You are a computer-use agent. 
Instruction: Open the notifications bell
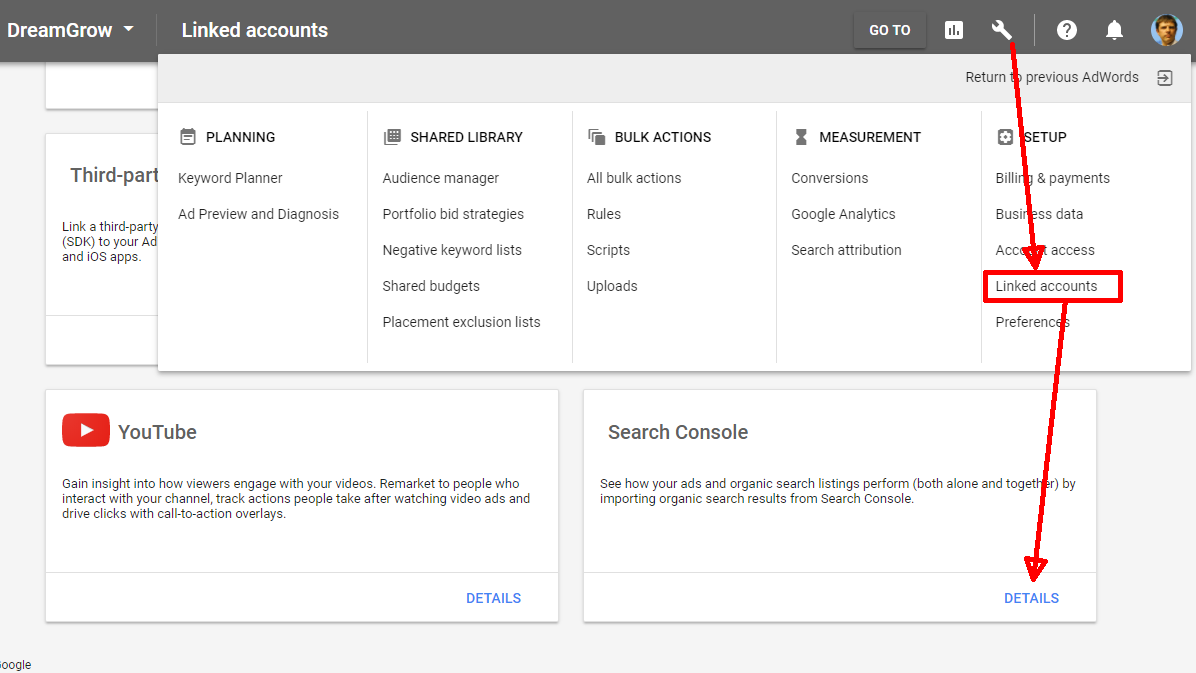1114,30
